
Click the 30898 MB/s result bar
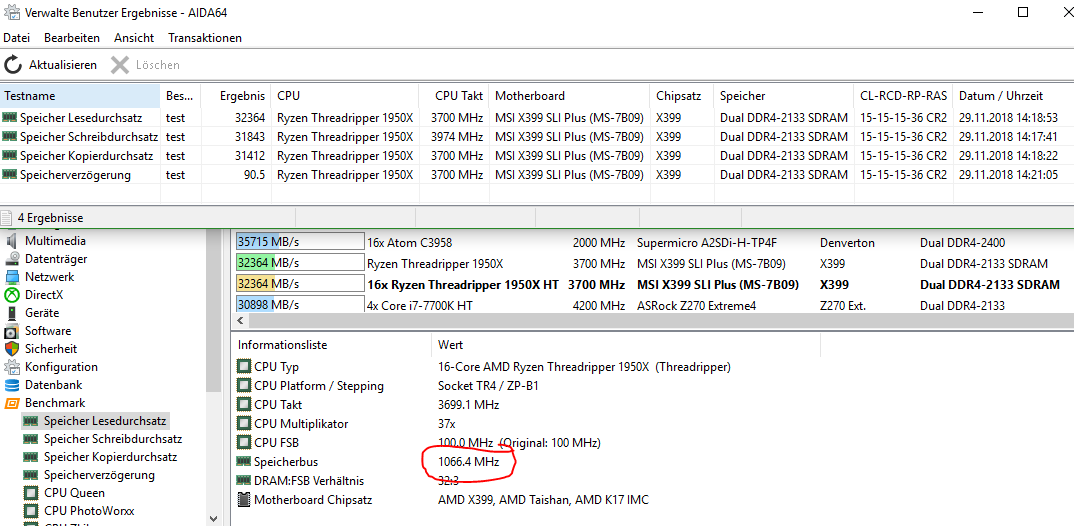tap(300, 305)
